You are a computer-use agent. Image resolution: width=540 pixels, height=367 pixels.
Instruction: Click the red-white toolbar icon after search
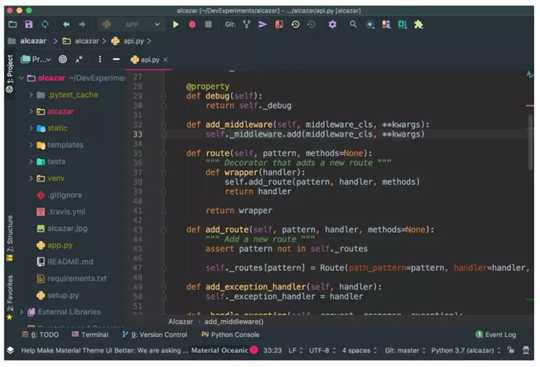click(386, 24)
